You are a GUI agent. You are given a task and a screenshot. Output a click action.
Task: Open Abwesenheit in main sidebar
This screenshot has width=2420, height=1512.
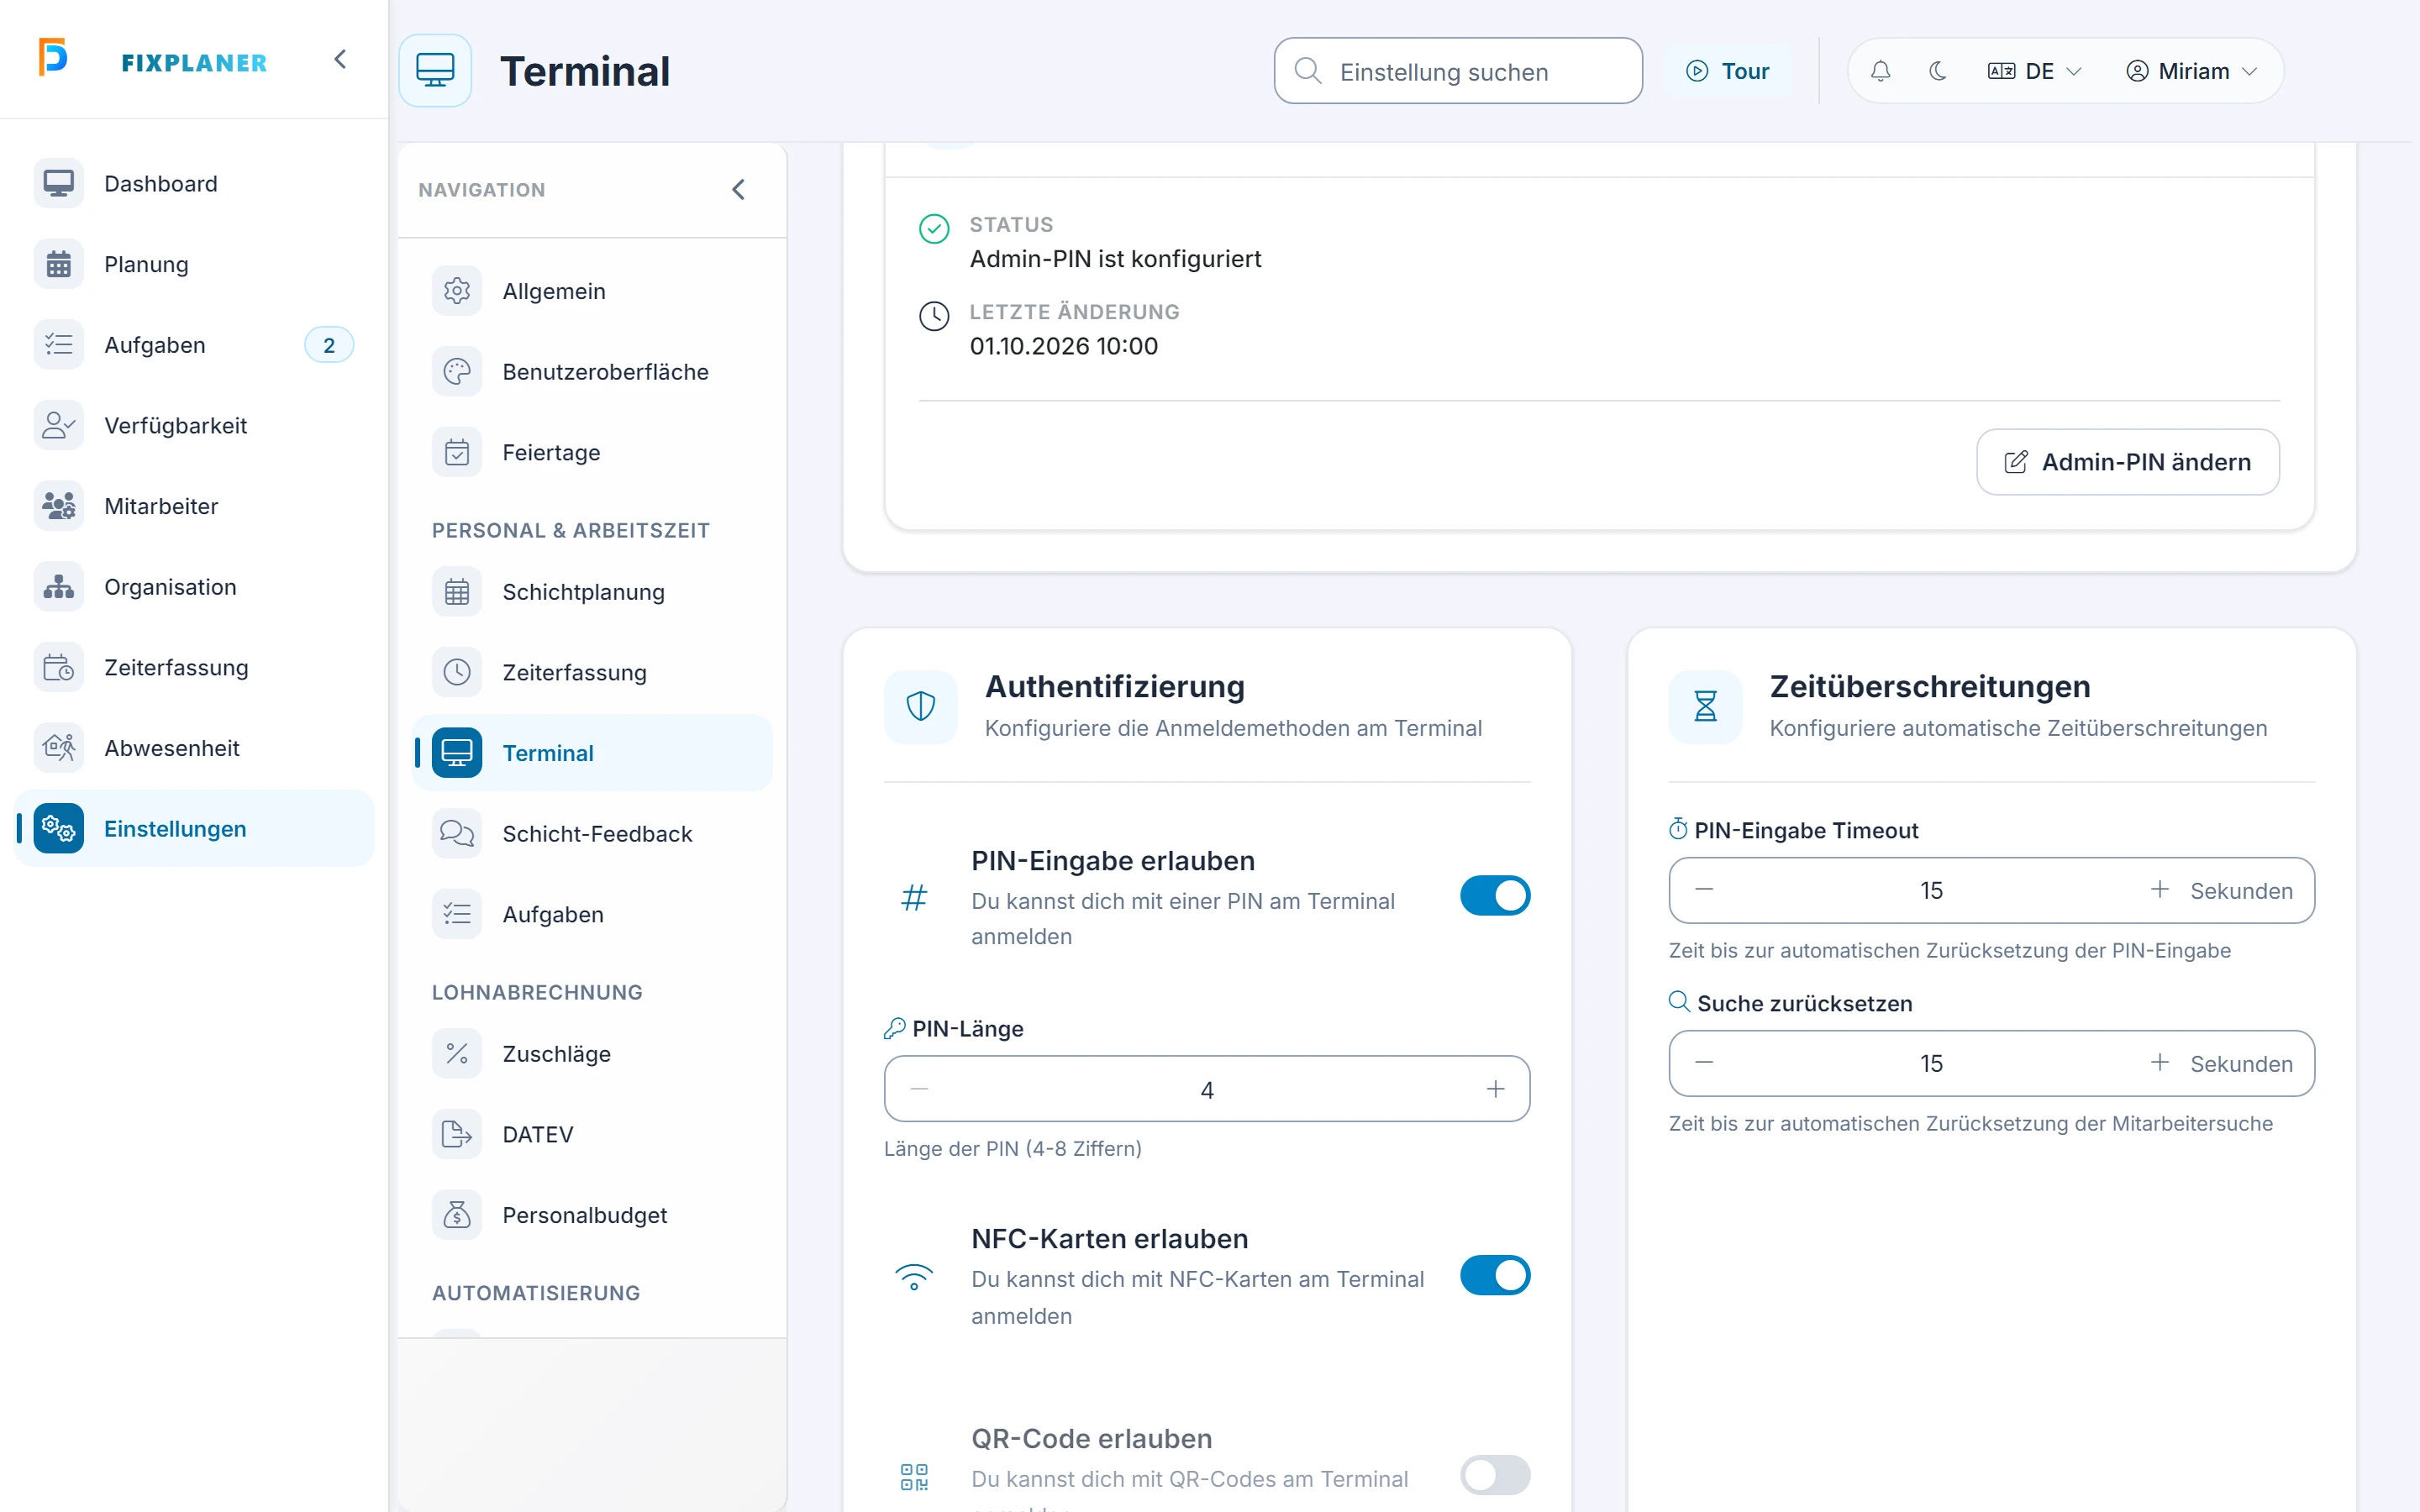coord(194,748)
